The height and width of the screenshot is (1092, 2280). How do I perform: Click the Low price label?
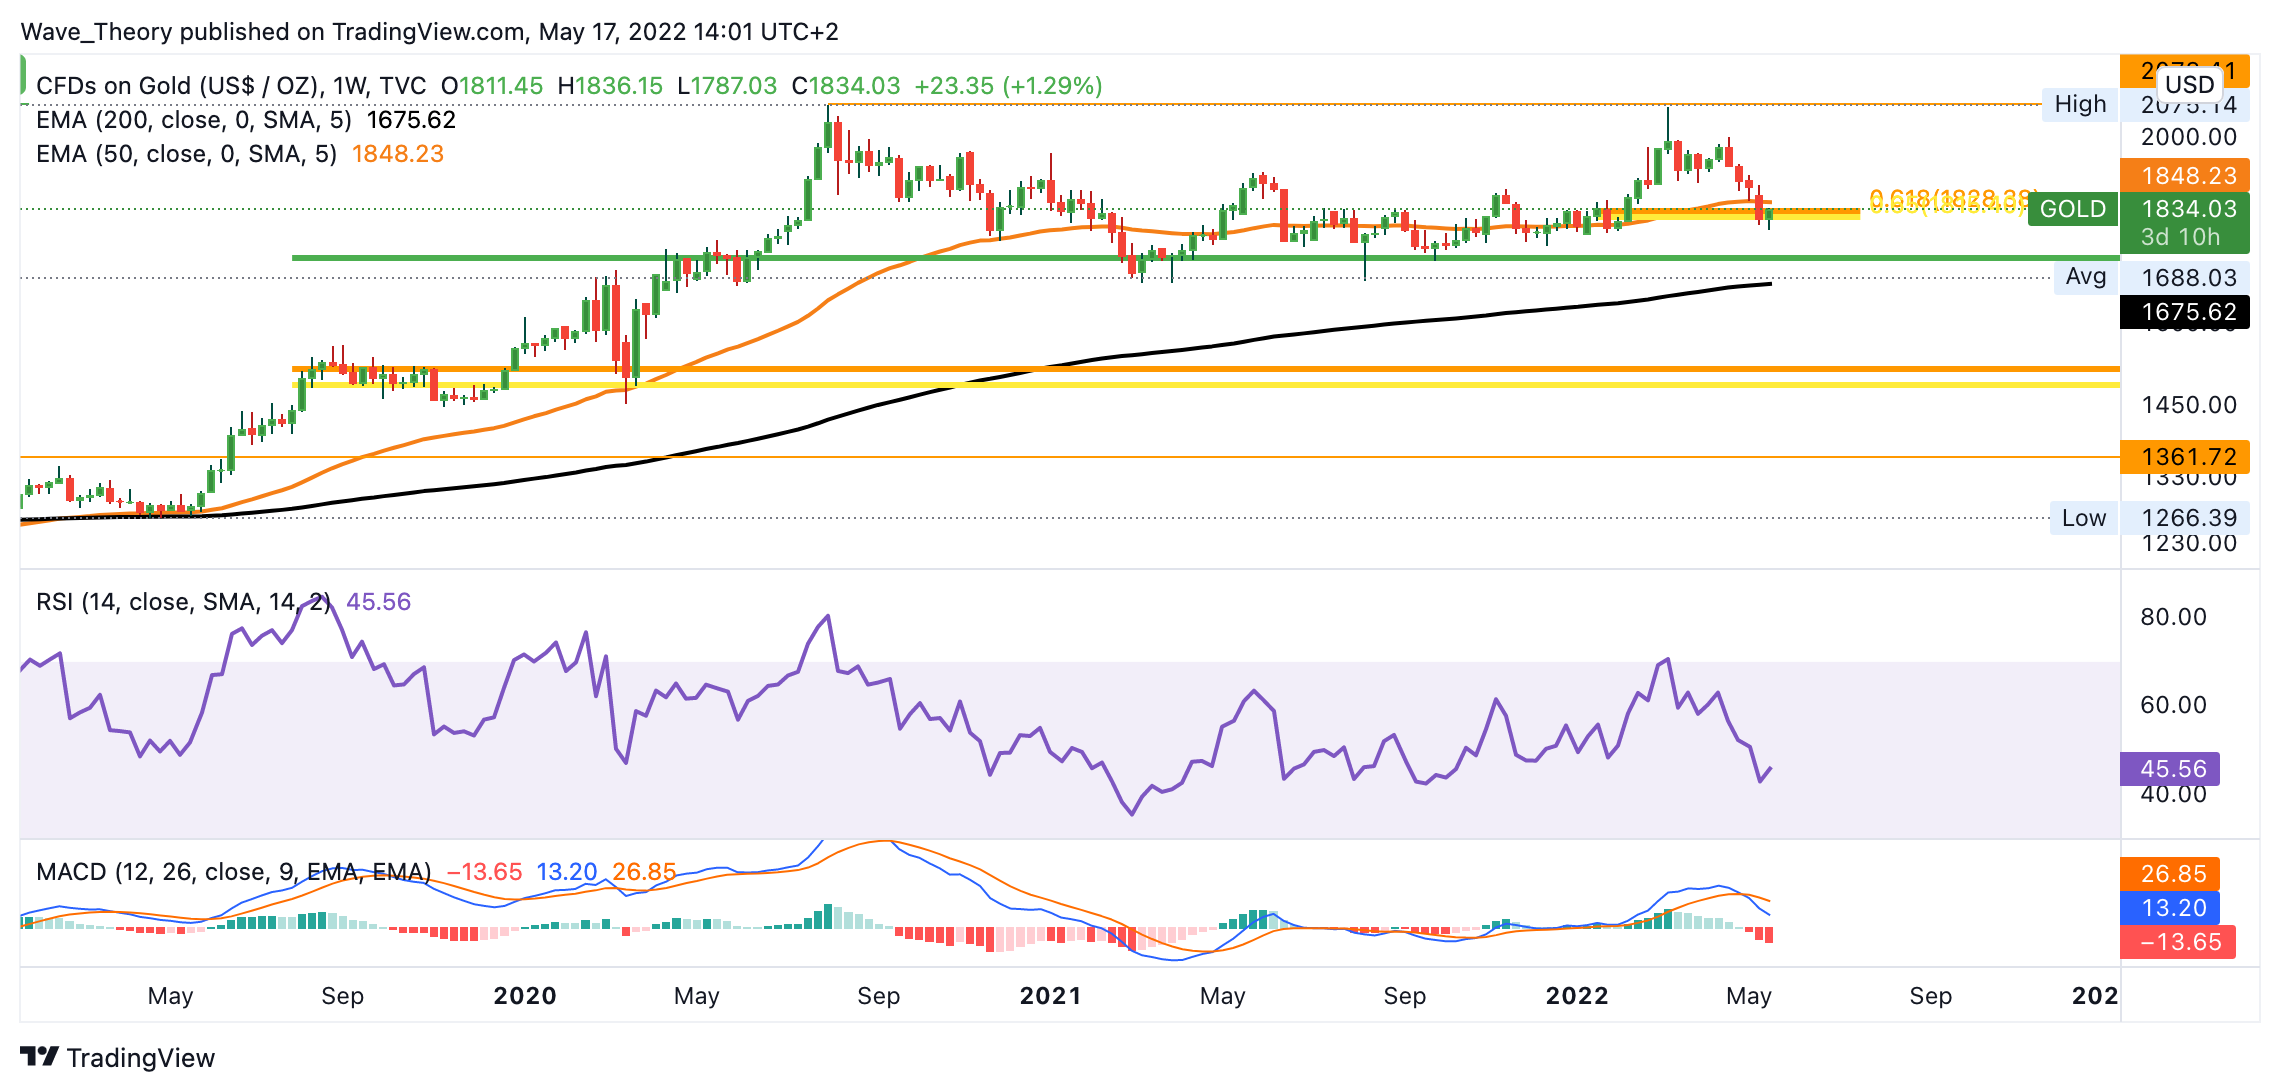tap(2084, 518)
